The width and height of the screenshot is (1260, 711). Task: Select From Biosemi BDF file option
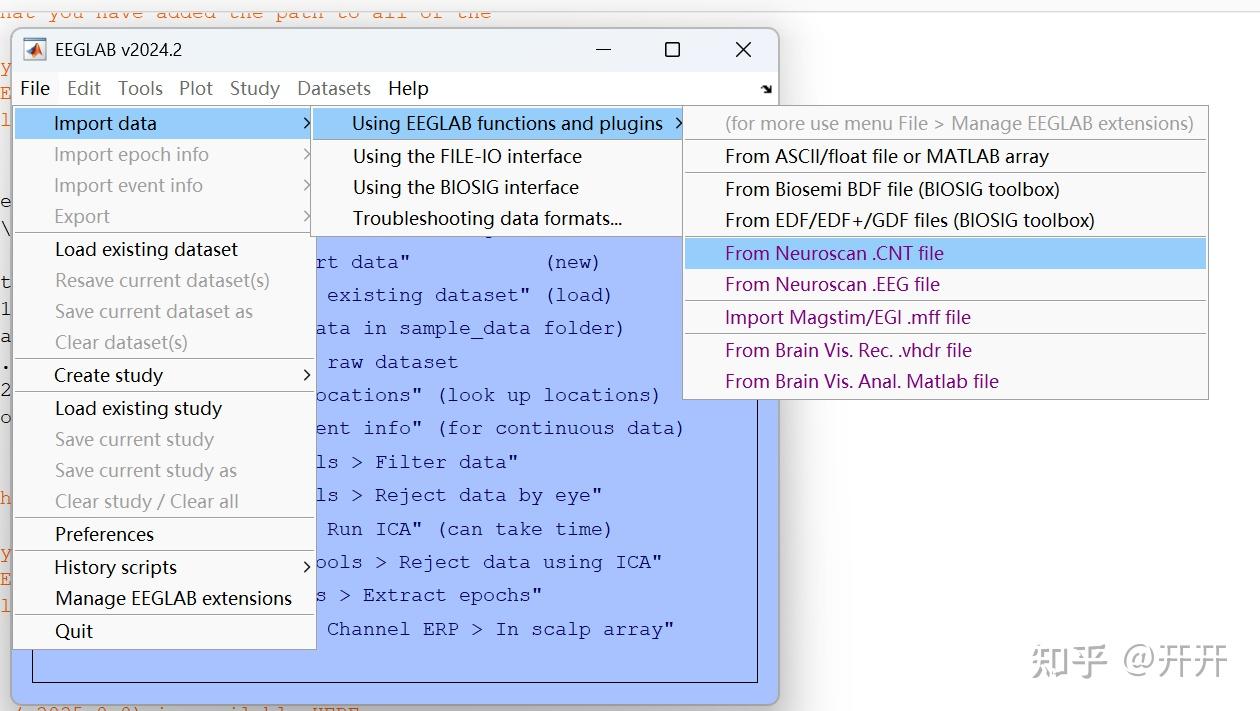[x=946, y=189]
